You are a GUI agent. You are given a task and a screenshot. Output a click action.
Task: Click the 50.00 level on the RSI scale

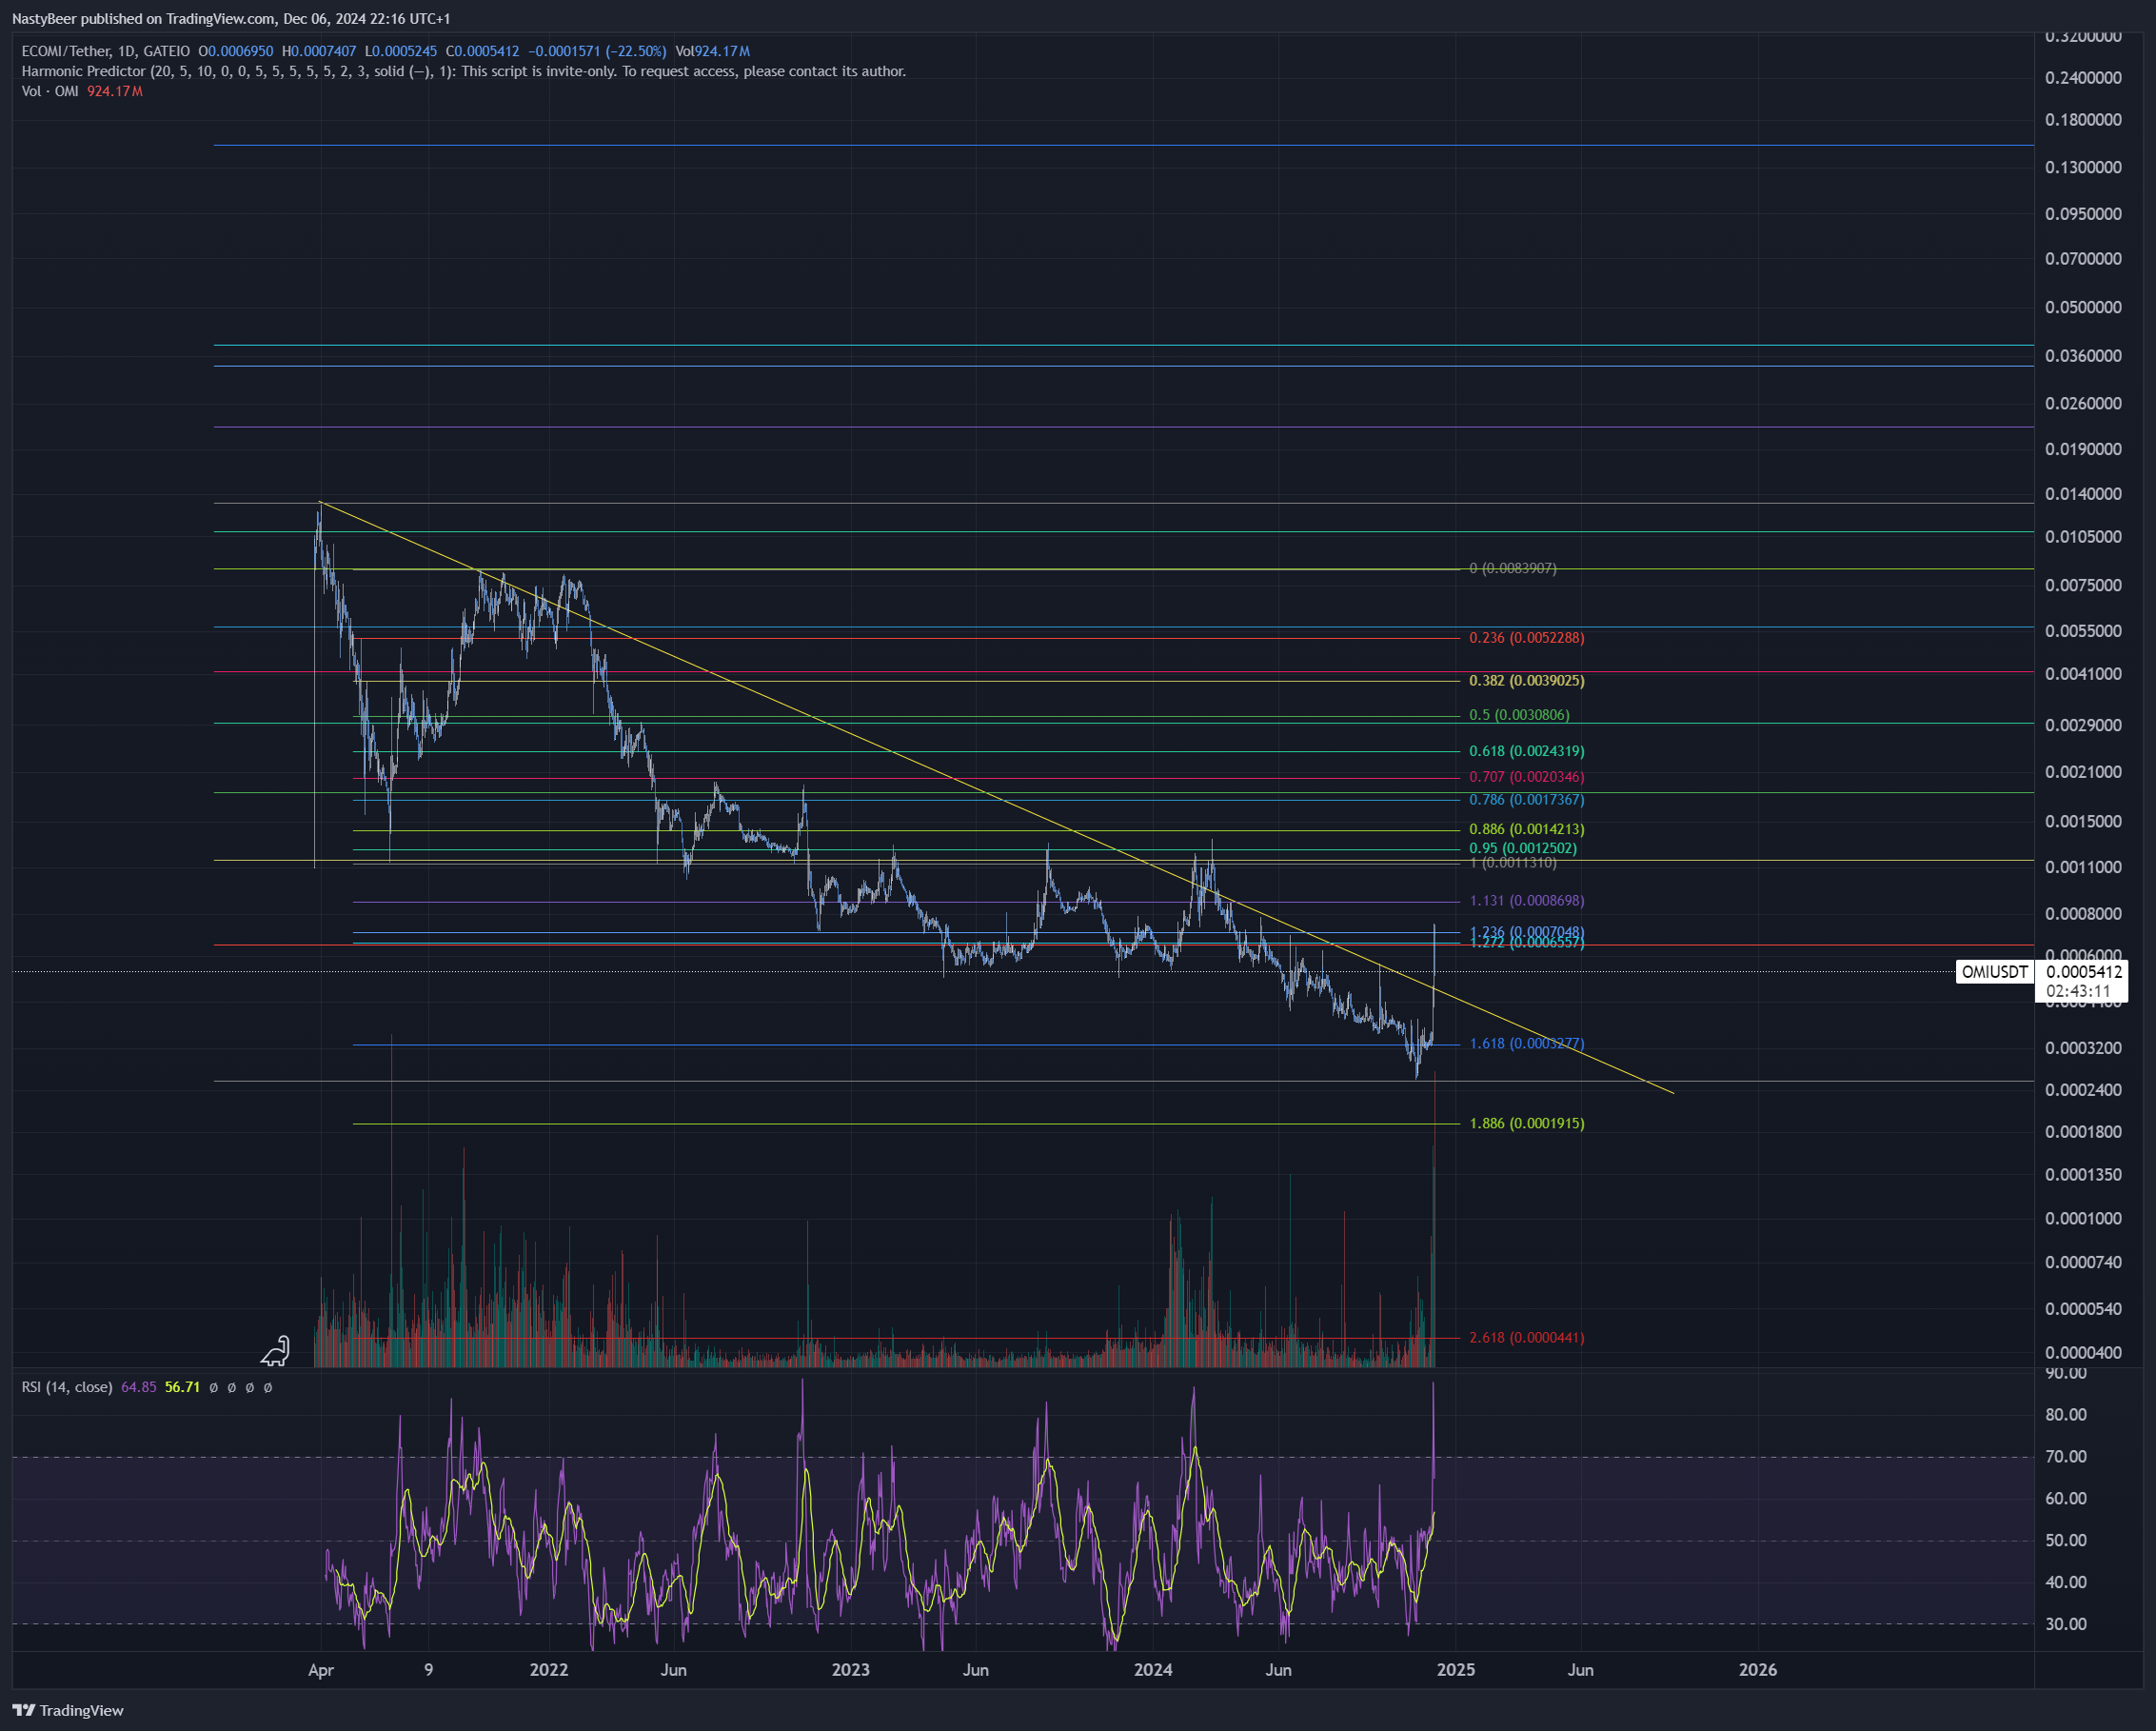click(2066, 1541)
